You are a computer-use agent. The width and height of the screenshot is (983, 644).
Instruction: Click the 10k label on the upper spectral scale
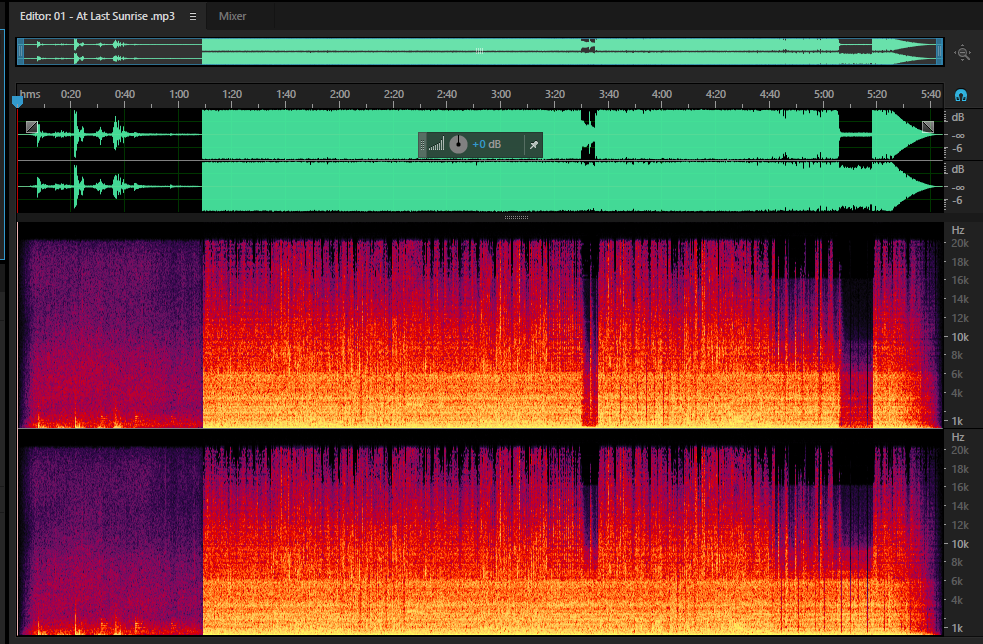coord(960,337)
